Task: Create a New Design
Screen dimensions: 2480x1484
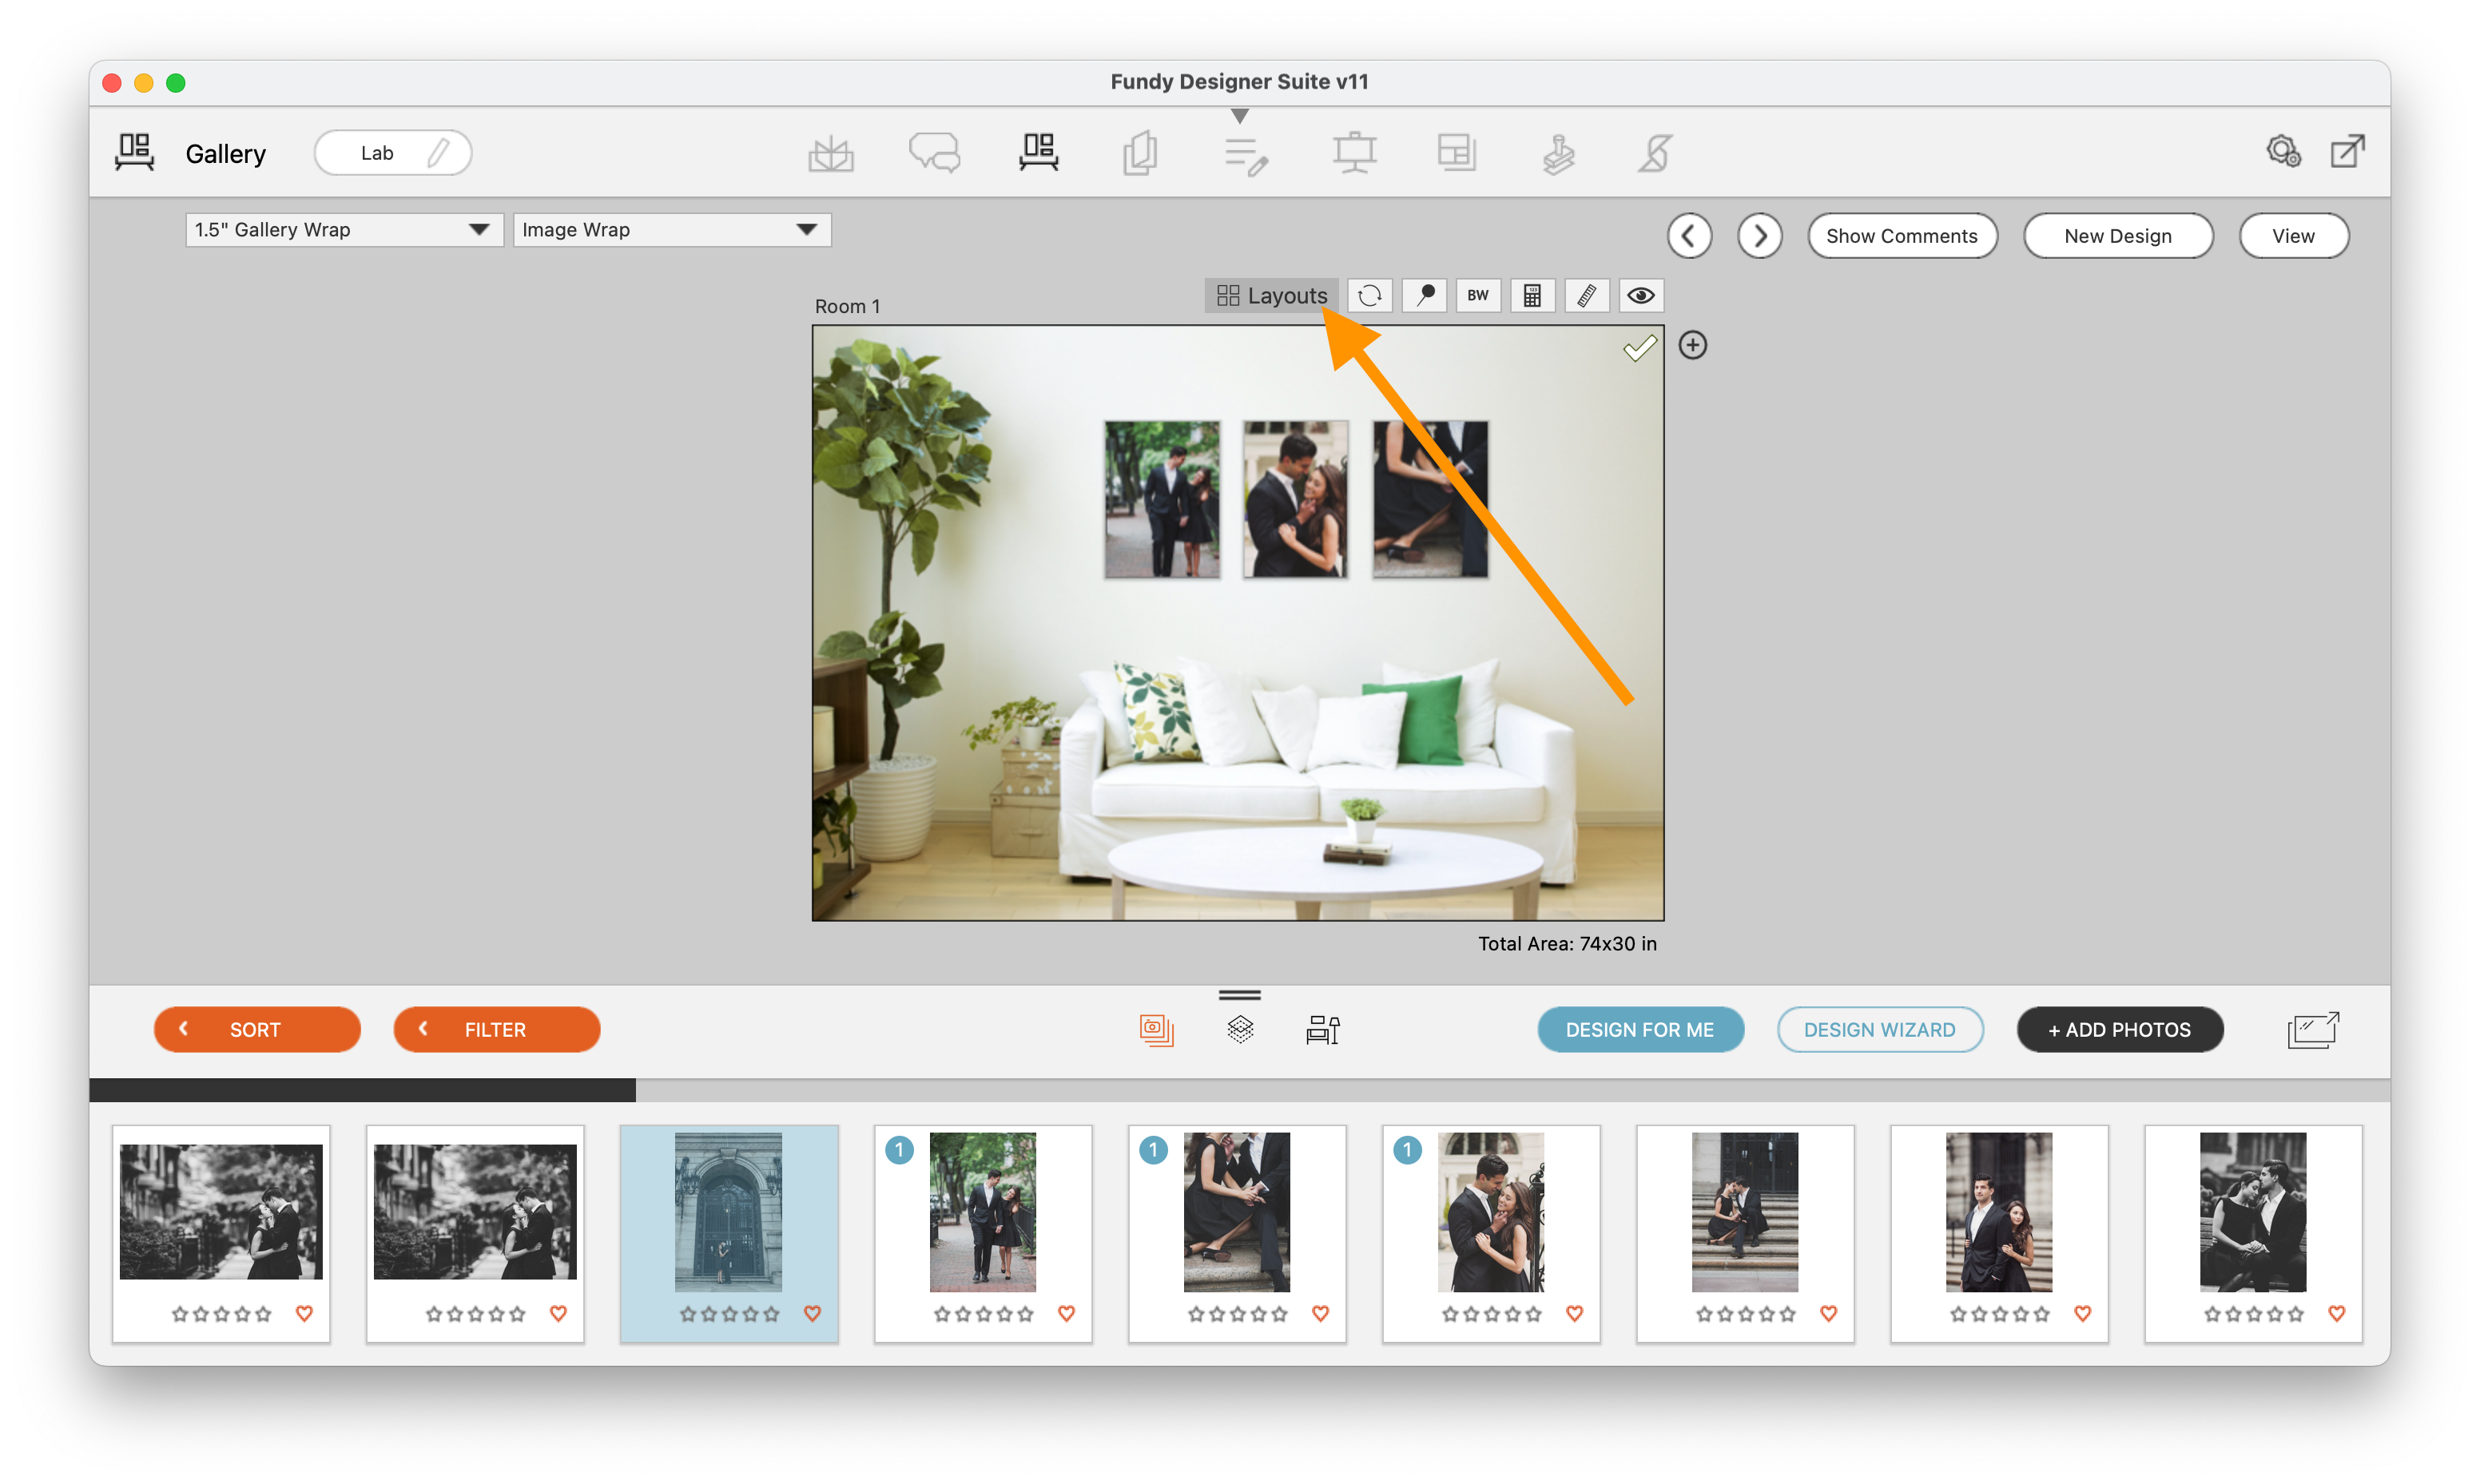Action: 2118,236
